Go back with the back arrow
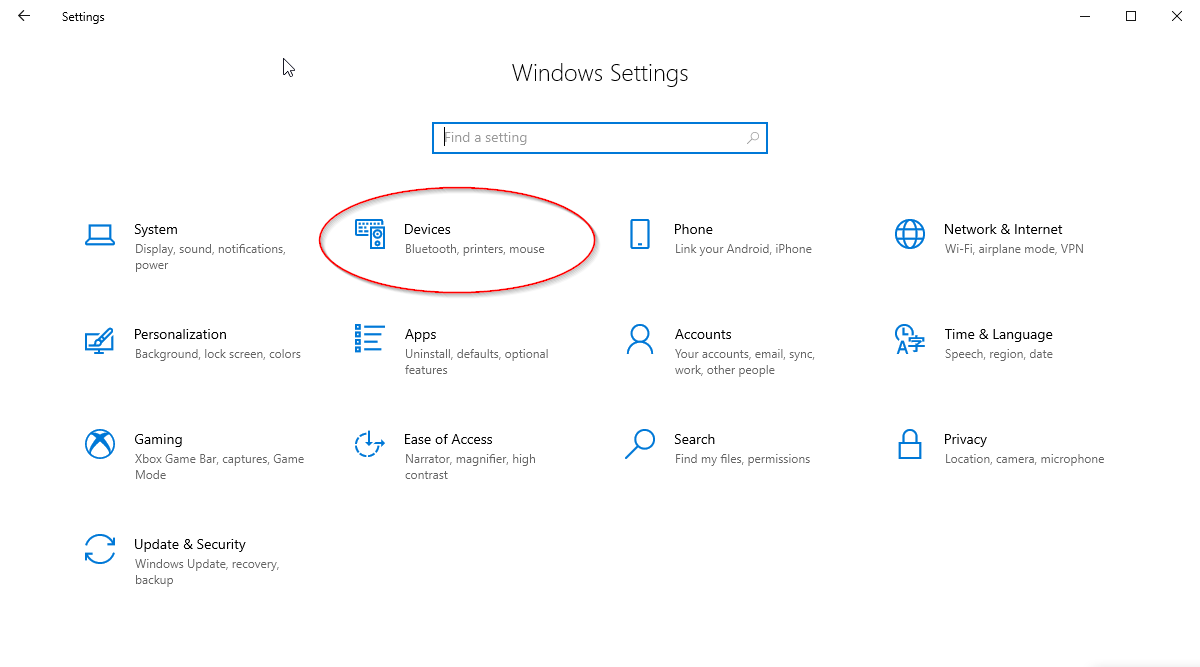The image size is (1200, 667). tap(24, 16)
